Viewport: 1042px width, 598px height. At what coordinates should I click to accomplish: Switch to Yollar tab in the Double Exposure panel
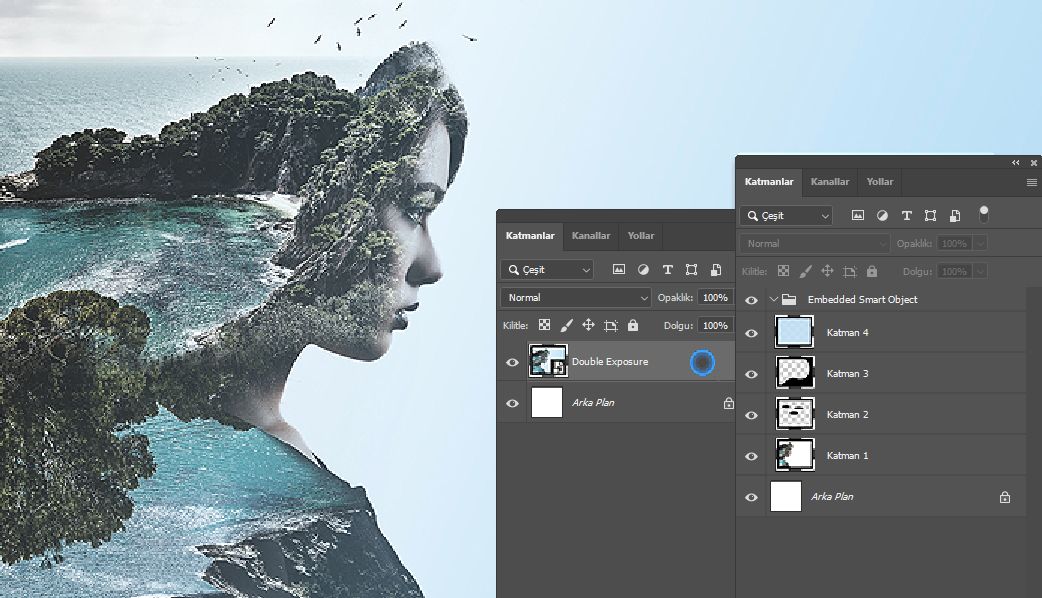(641, 236)
